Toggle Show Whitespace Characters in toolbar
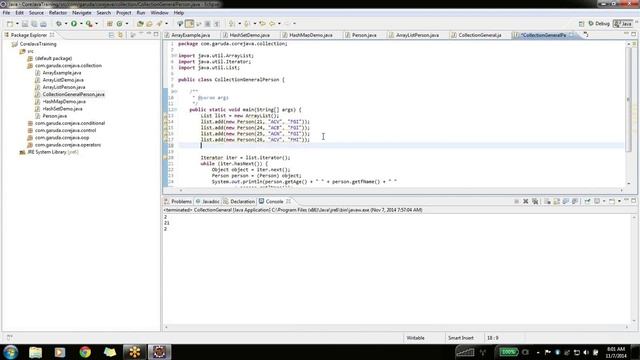This screenshot has height=360, width=640. (x=217, y=24)
